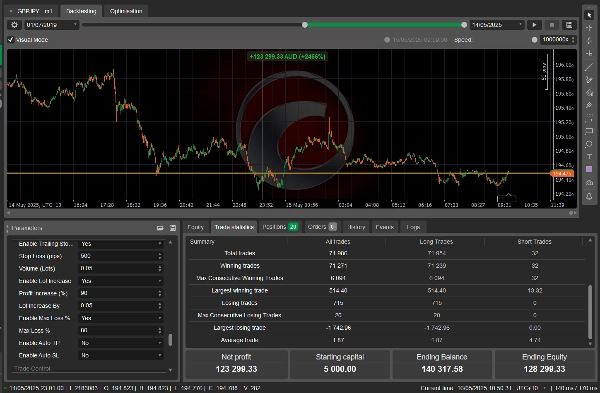Select the cursor pointer tool
600x393 pixels.
click(589, 15)
